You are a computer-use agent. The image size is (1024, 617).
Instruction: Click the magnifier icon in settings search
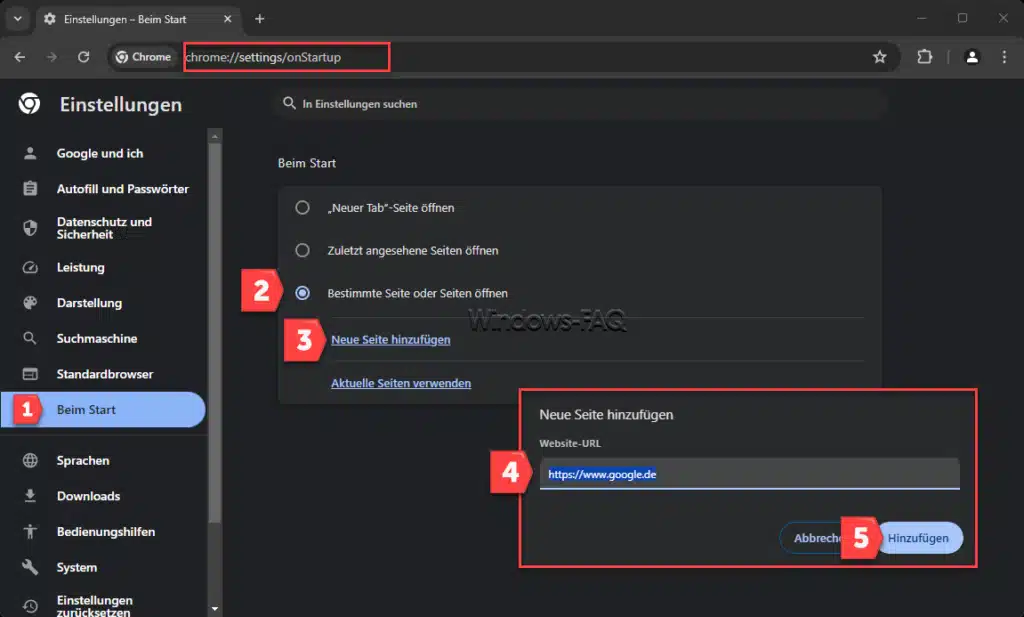[289, 103]
